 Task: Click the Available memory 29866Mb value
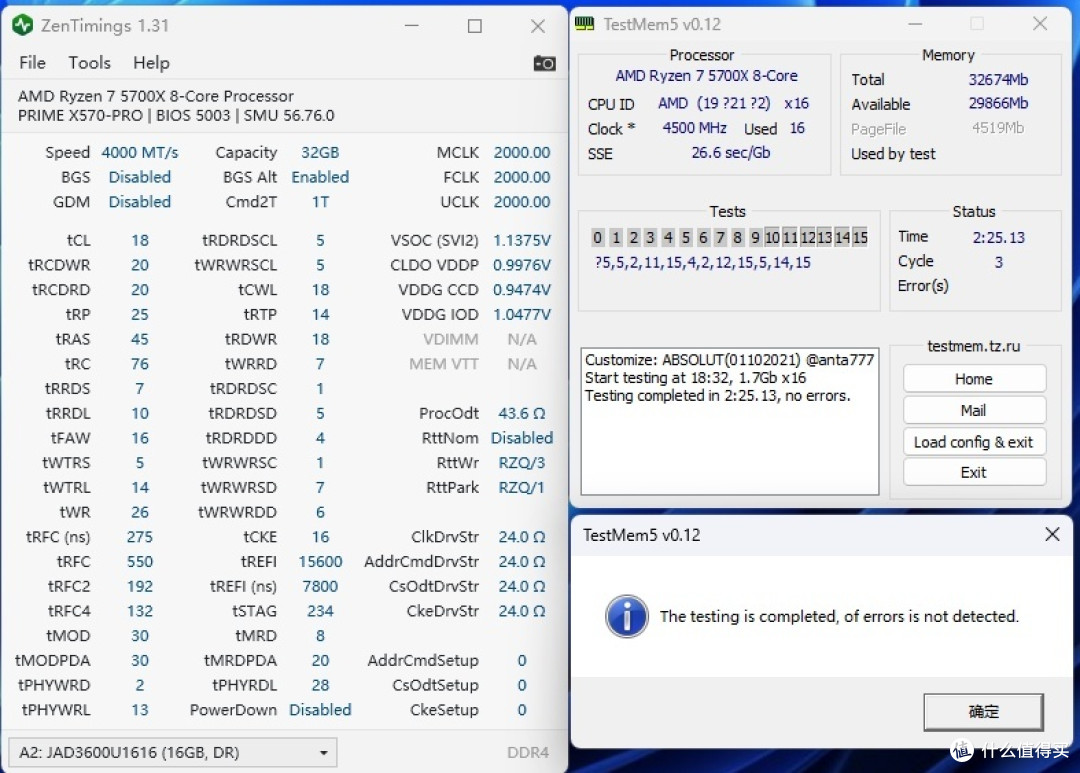(998, 103)
